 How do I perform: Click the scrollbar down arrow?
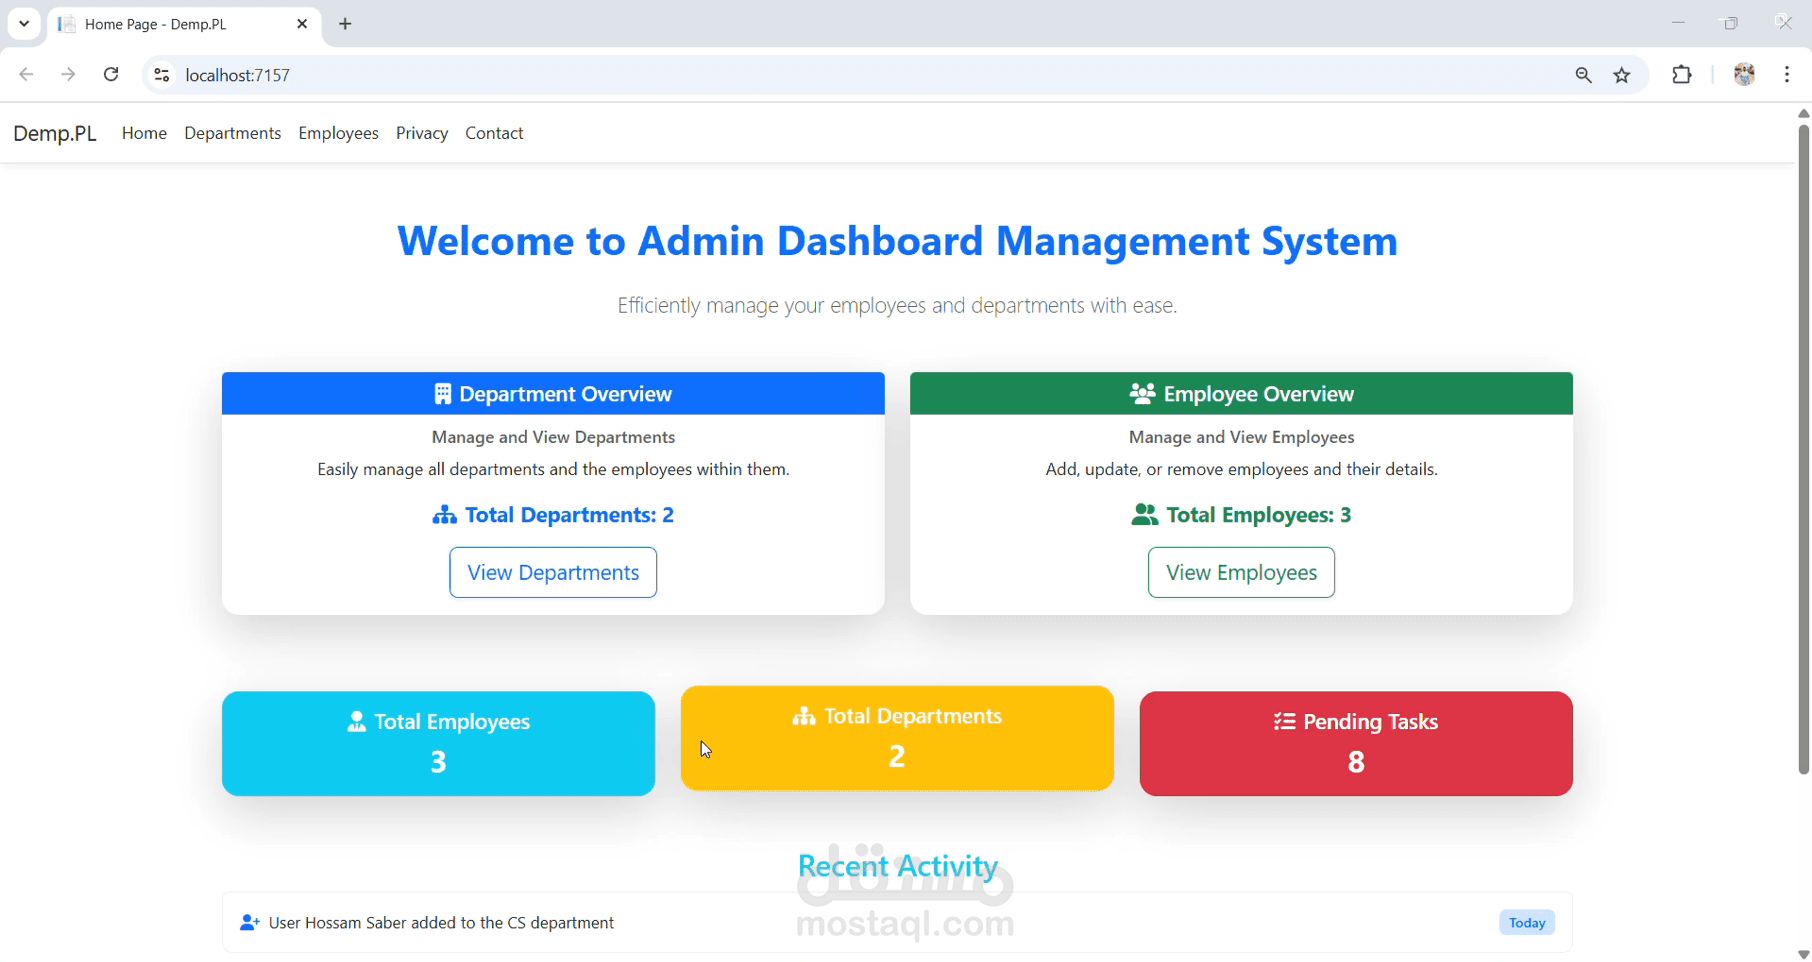click(1803, 955)
